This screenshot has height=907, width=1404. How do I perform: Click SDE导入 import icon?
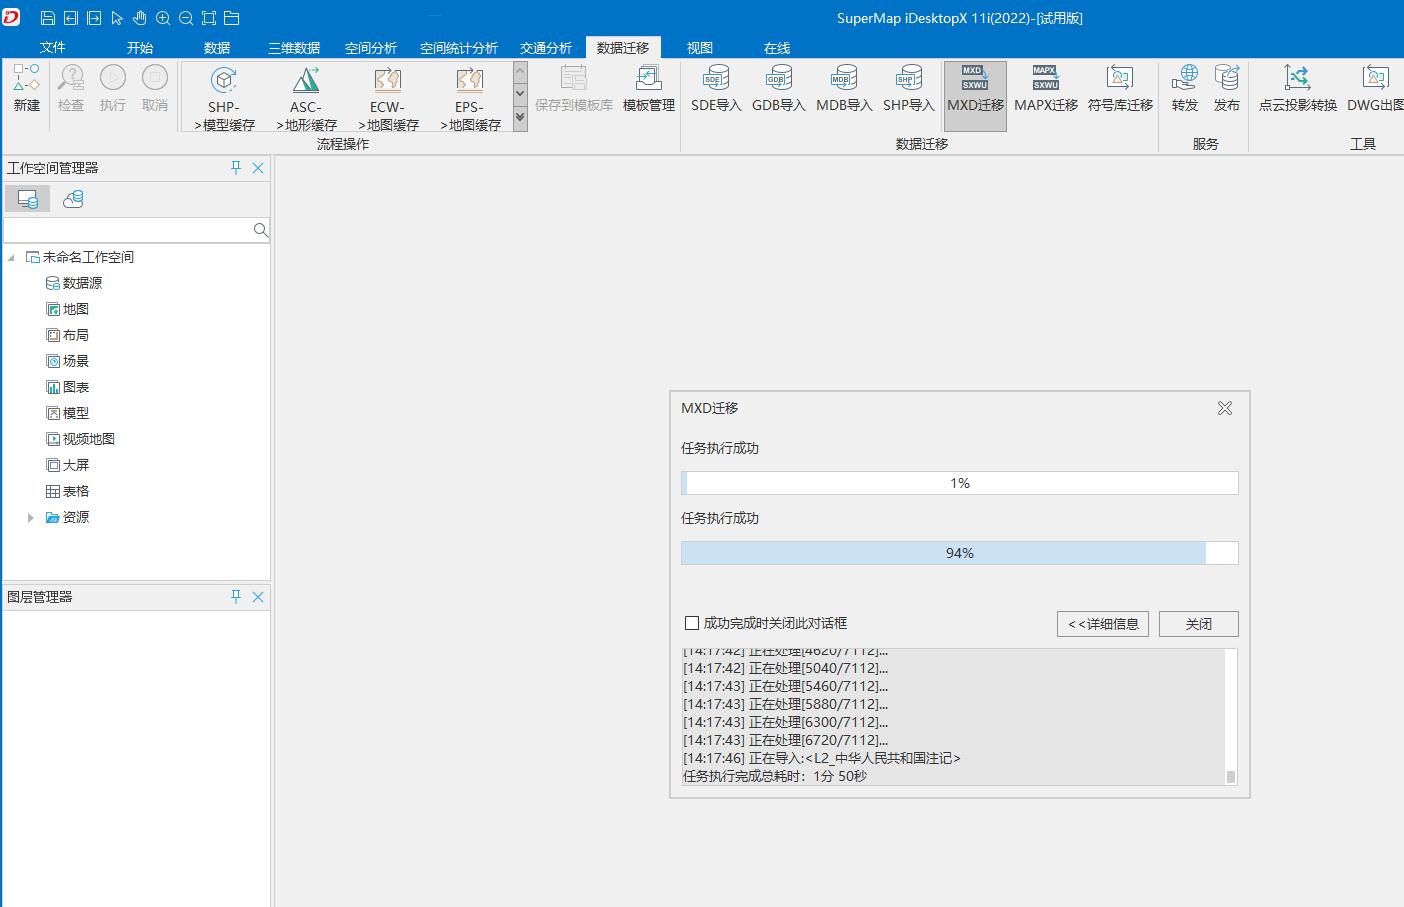(x=716, y=88)
